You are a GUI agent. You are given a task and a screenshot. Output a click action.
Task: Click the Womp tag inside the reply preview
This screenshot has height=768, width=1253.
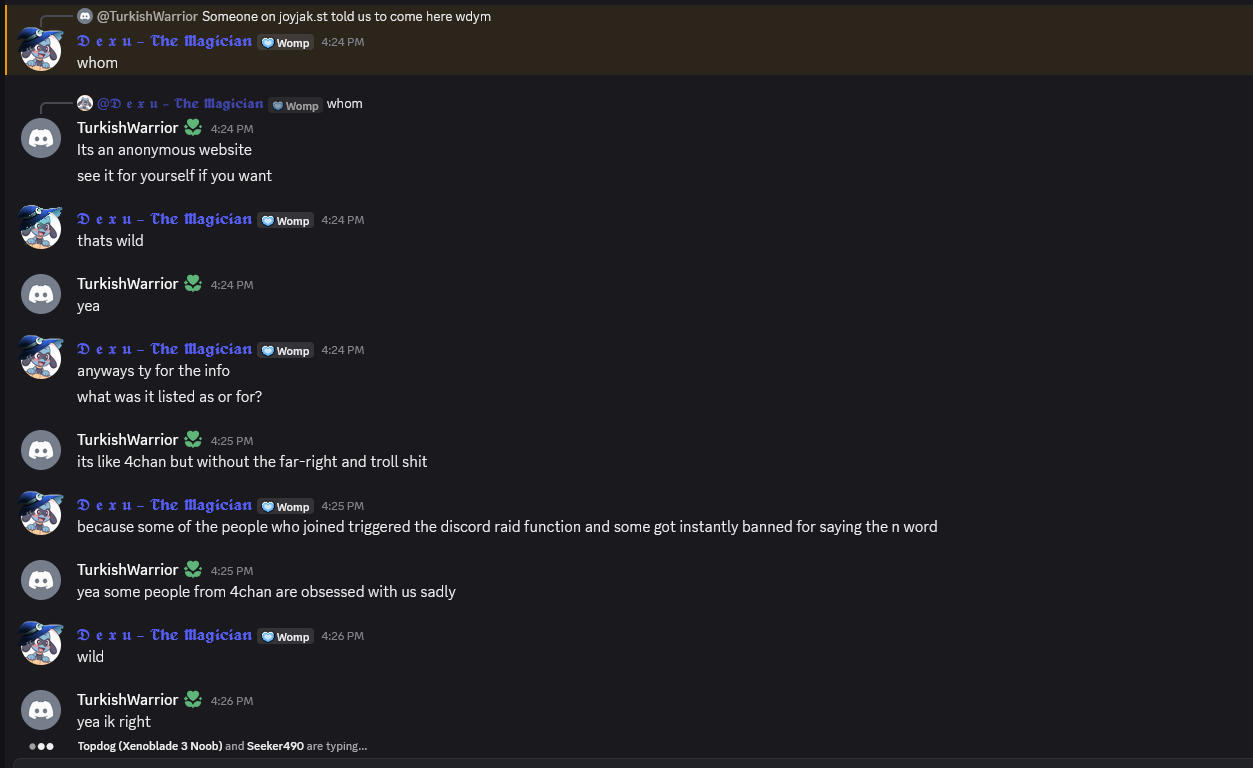(x=295, y=105)
